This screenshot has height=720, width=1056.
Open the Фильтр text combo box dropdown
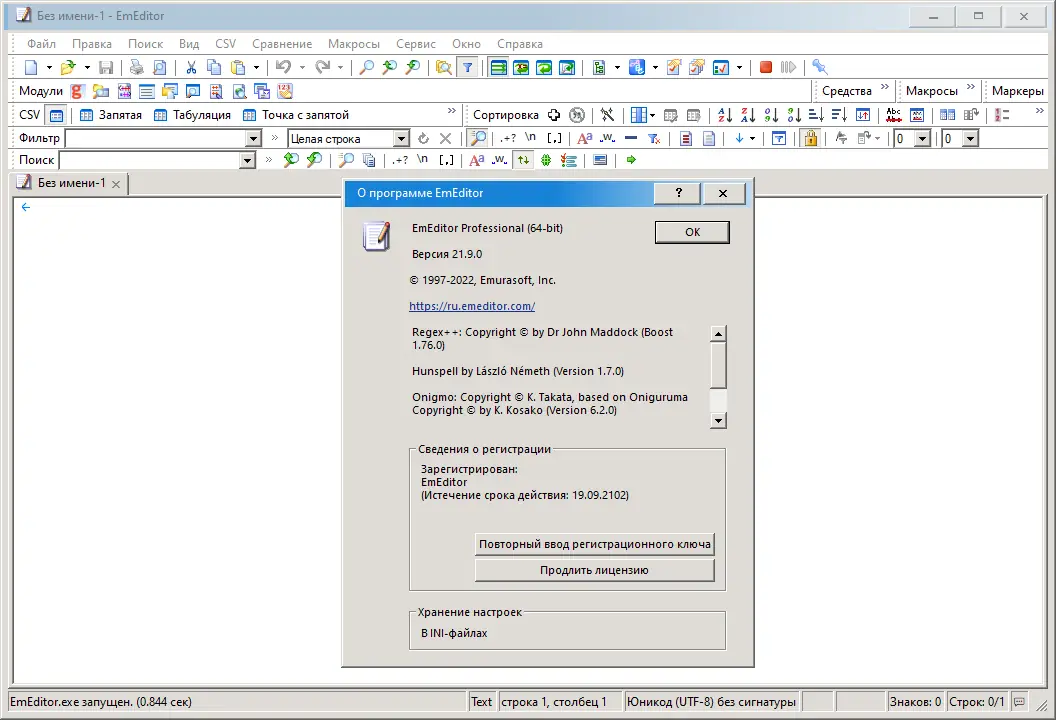coord(253,139)
